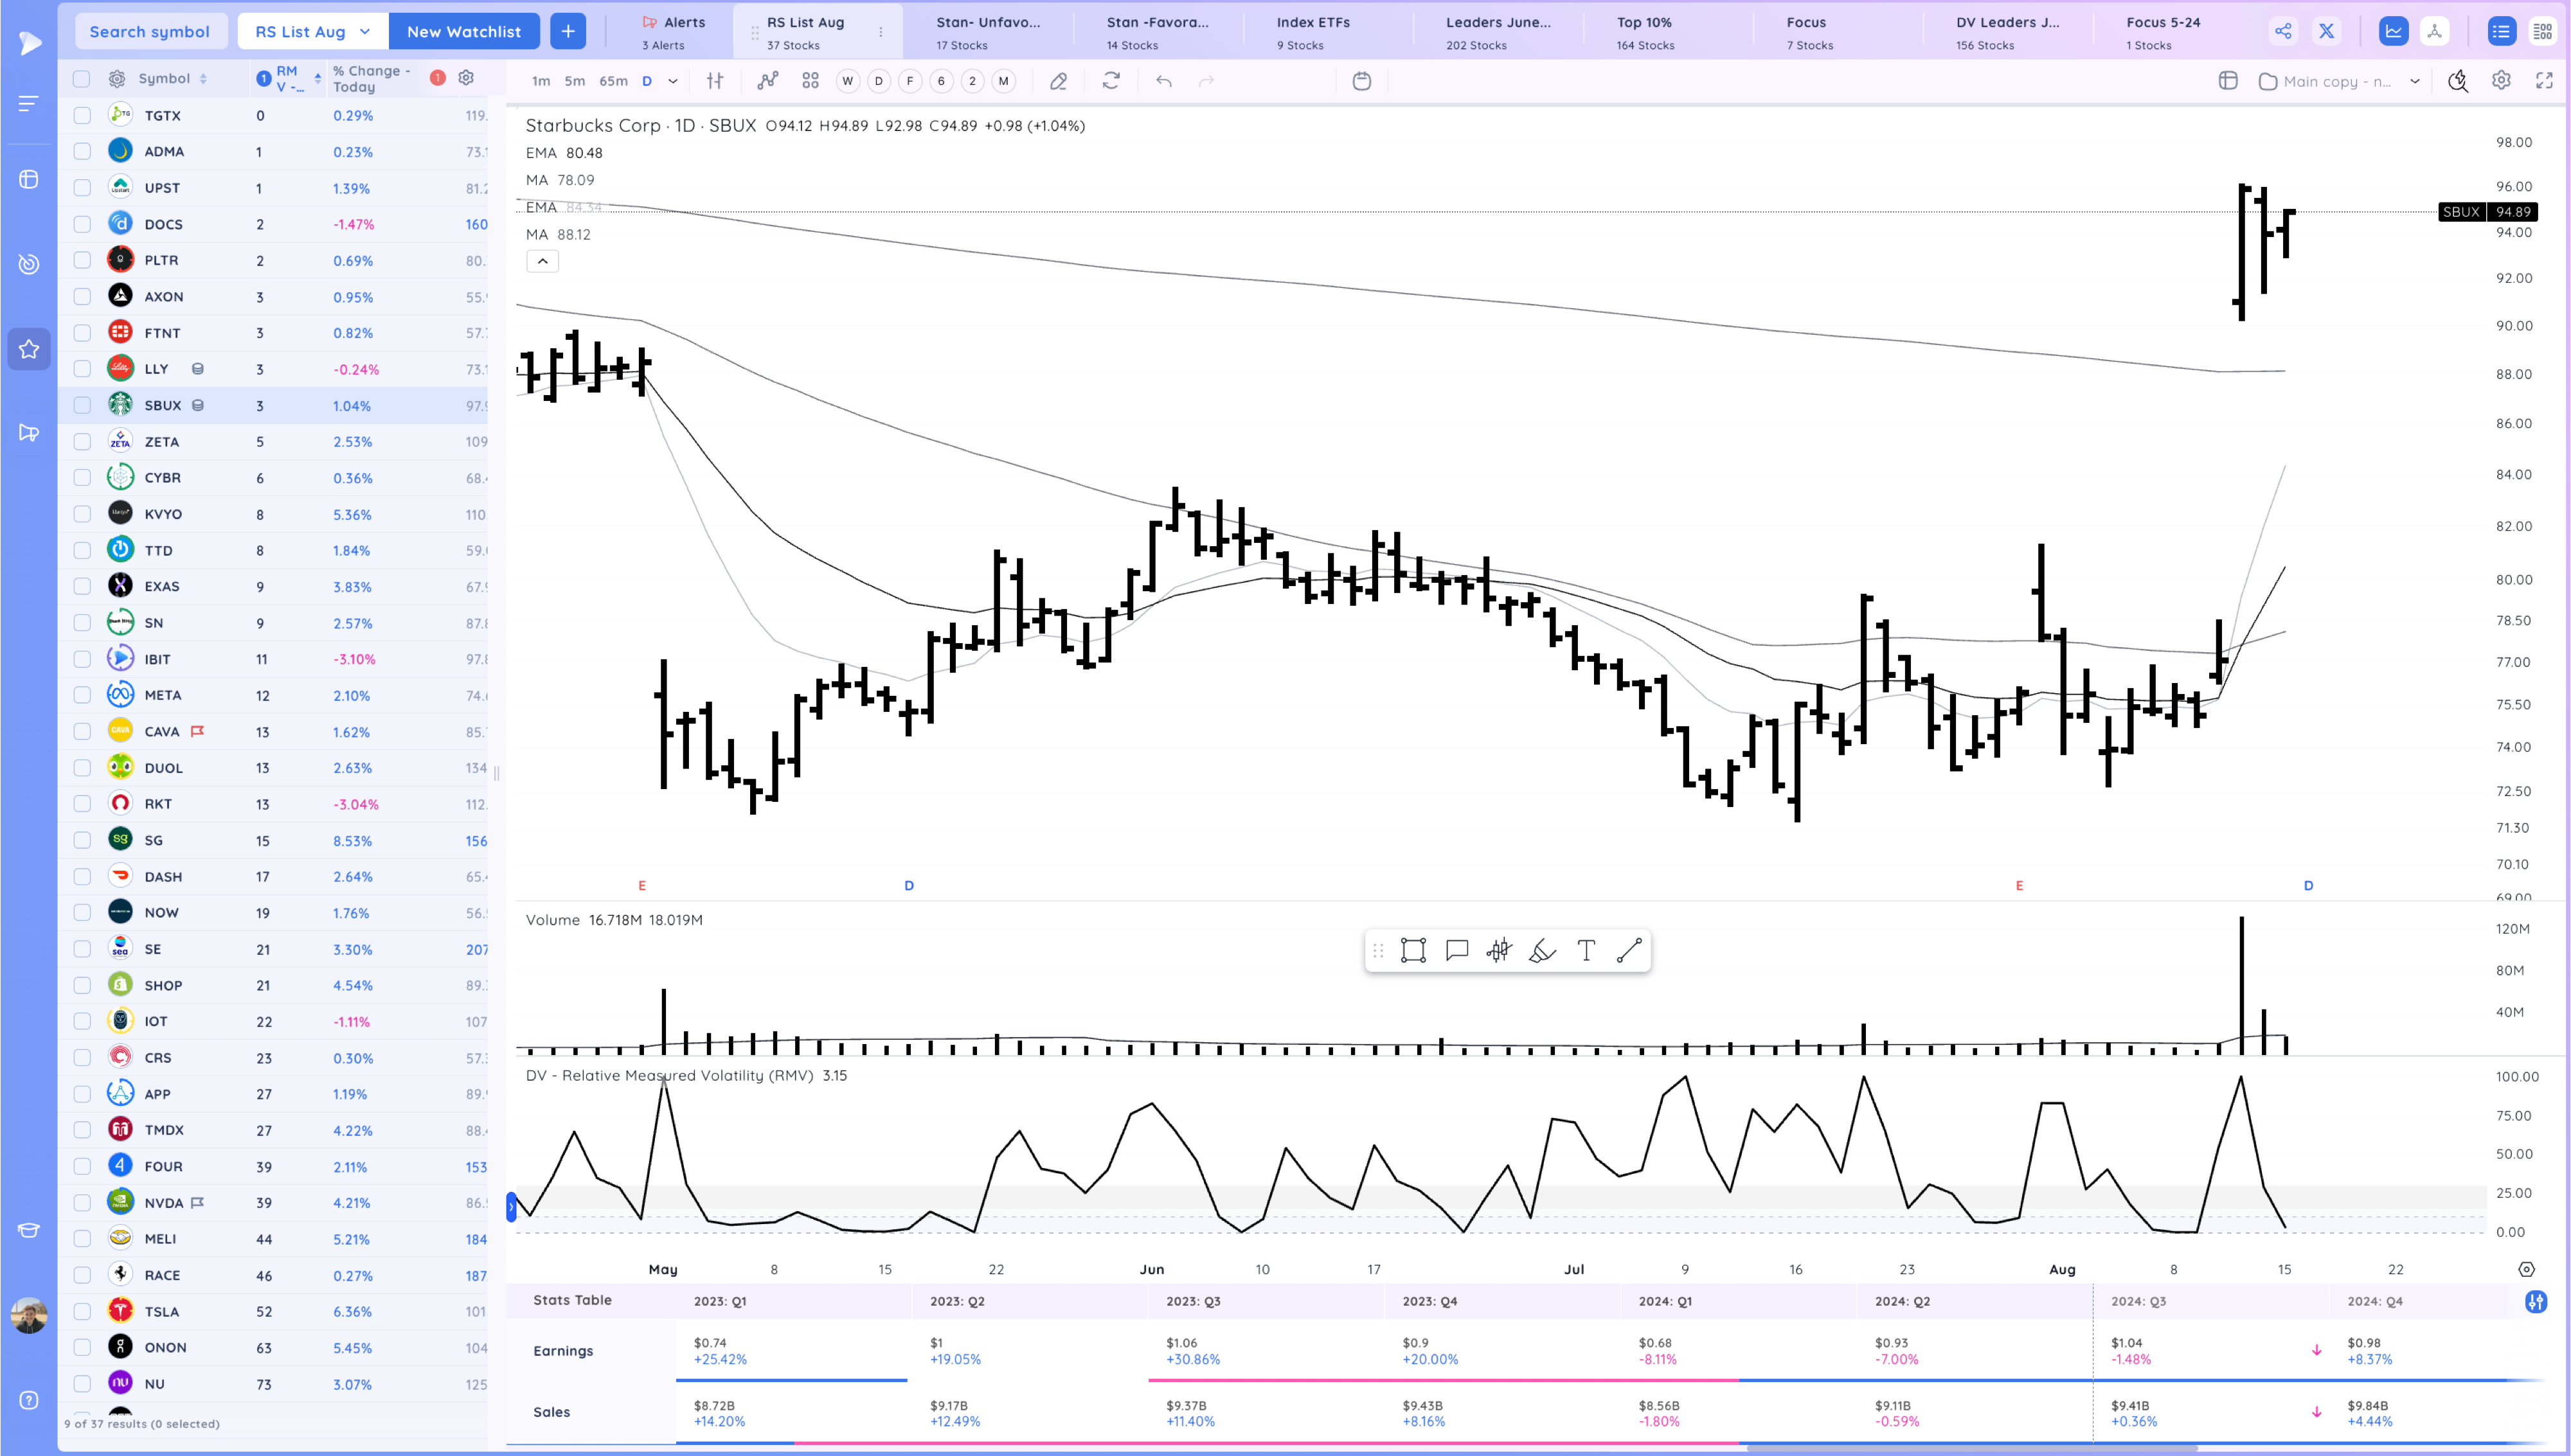Image resolution: width=2571 pixels, height=1456 pixels.
Task: Click the Search symbol field
Action: [x=151, y=31]
